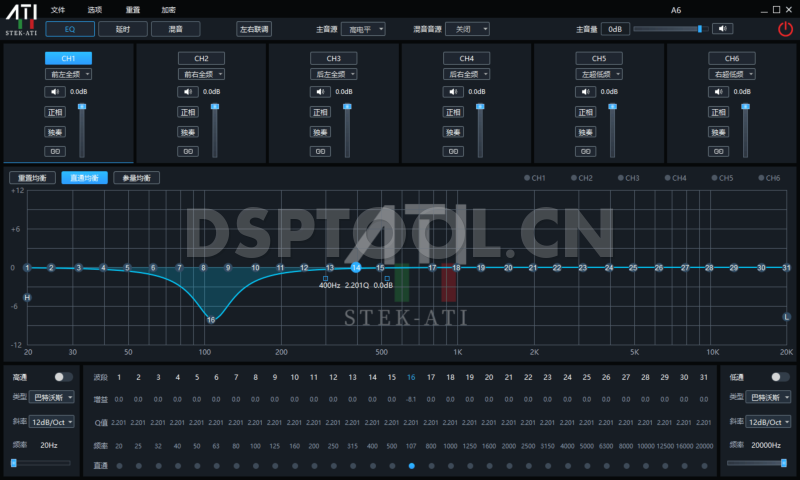Image resolution: width=800 pixels, height=480 pixels.
Task: Select EQ node 20 on the curve
Action: pos(508,267)
